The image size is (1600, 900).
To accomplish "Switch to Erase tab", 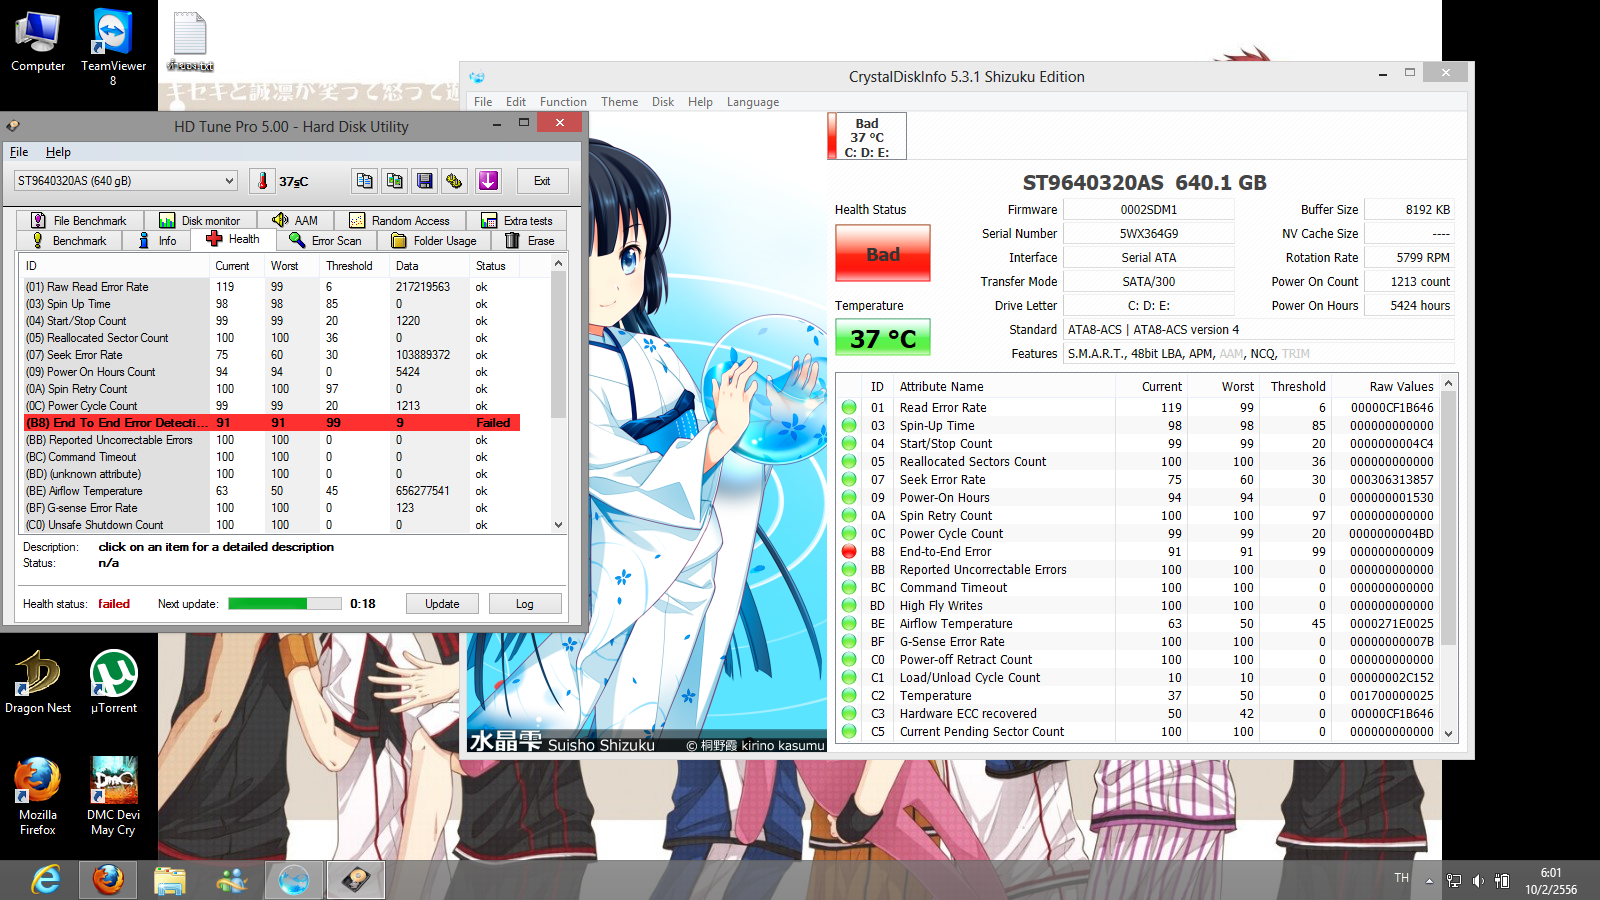I will [x=530, y=241].
